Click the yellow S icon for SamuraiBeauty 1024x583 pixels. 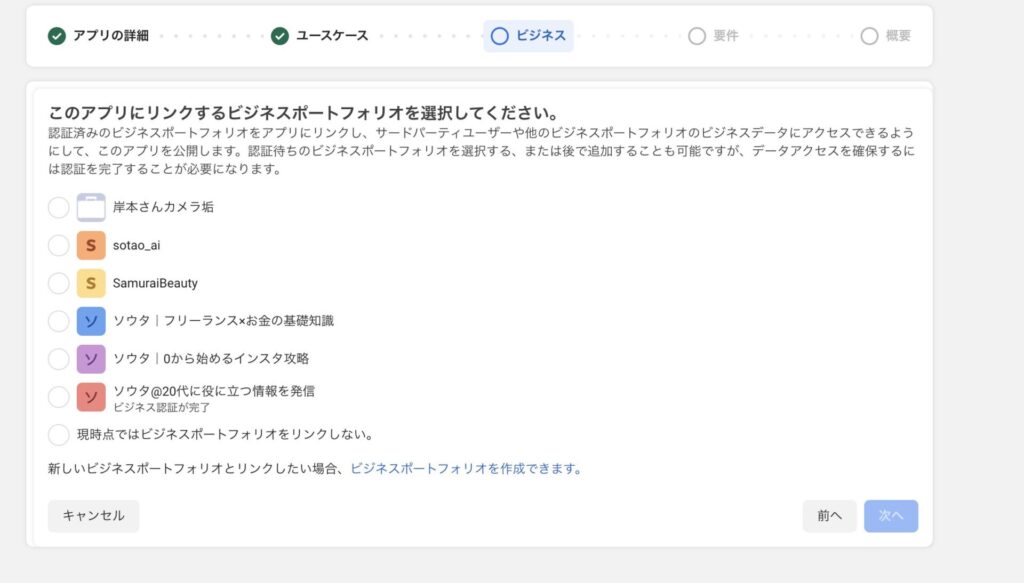(91, 283)
